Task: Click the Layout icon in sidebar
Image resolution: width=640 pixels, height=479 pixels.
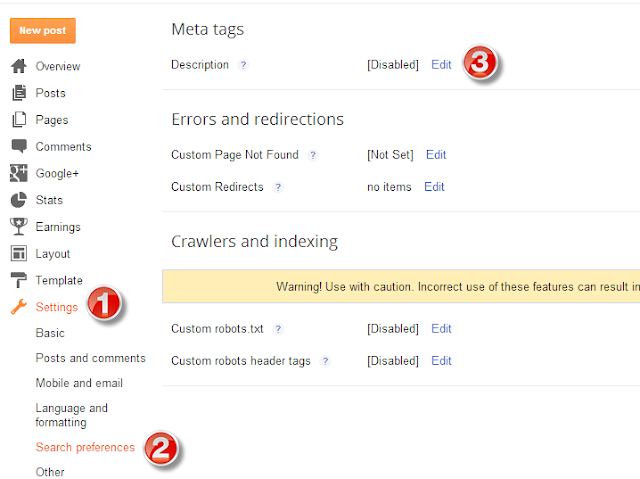Action: (x=19, y=253)
